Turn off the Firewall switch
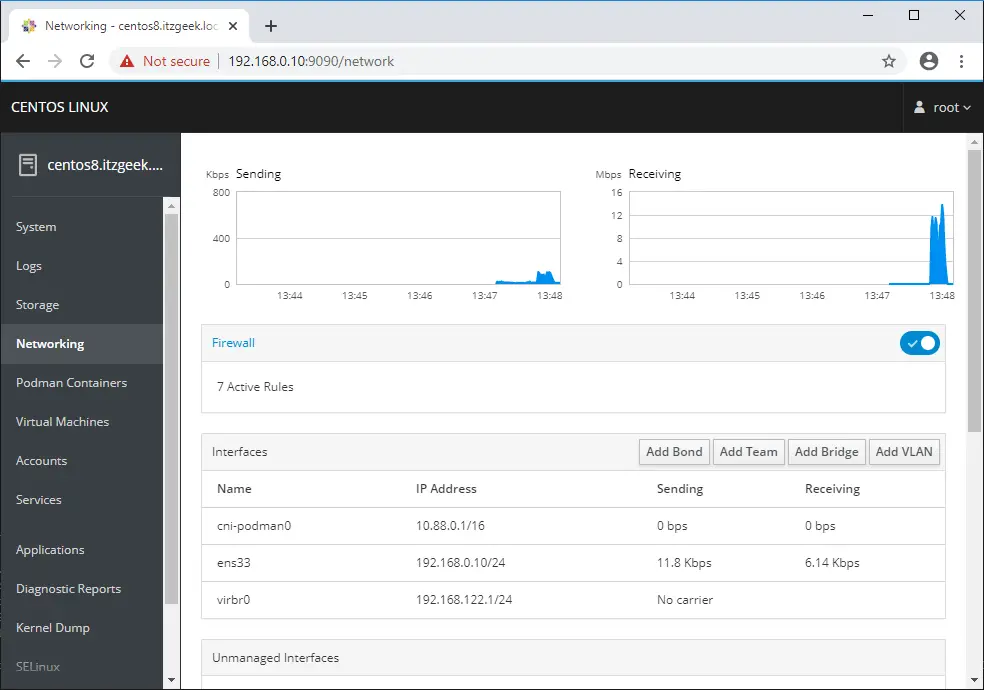The image size is (984, 690). tap(919, 343)
